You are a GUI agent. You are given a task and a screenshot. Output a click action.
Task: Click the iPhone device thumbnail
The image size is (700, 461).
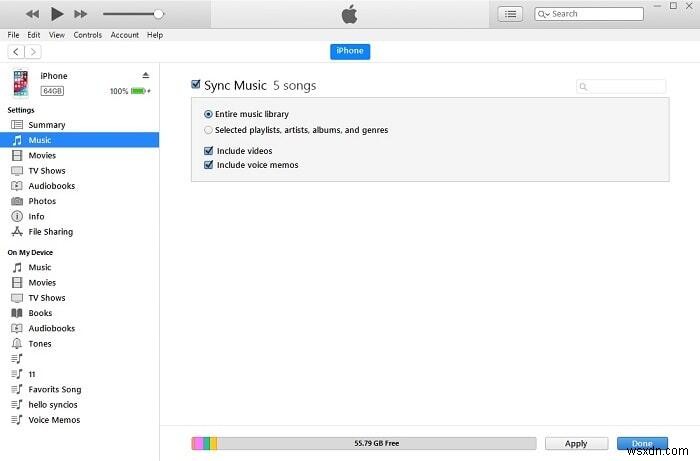tap(21, 83)
